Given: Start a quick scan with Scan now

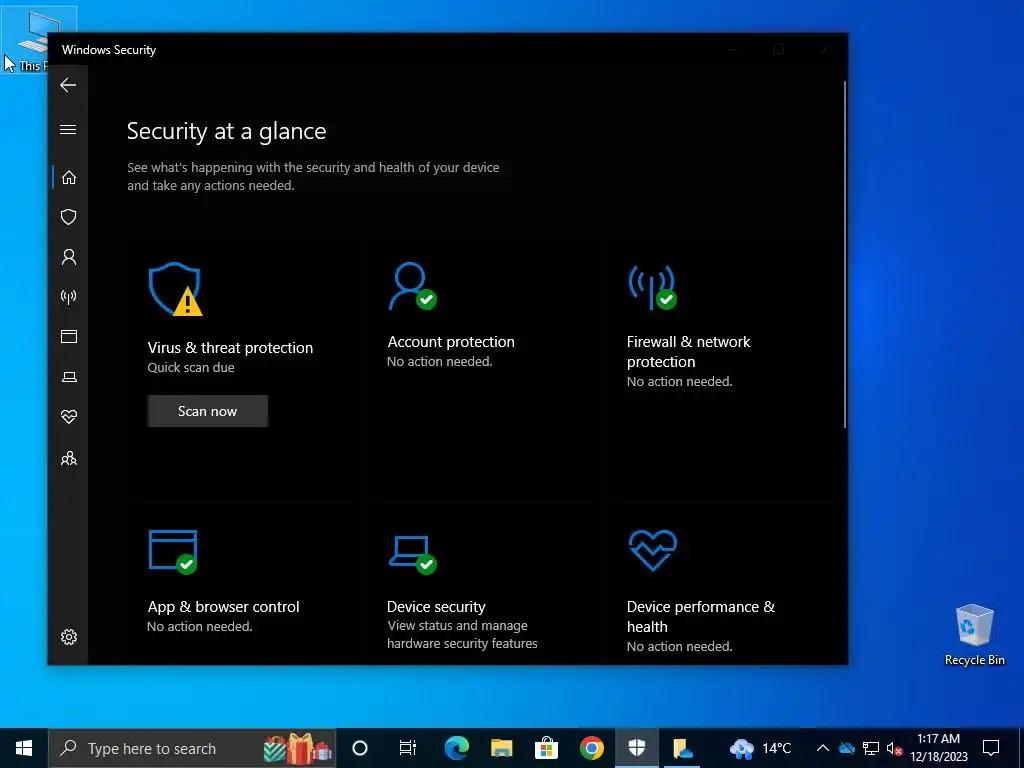Looking at the screenshot, I should coord(208,411).
